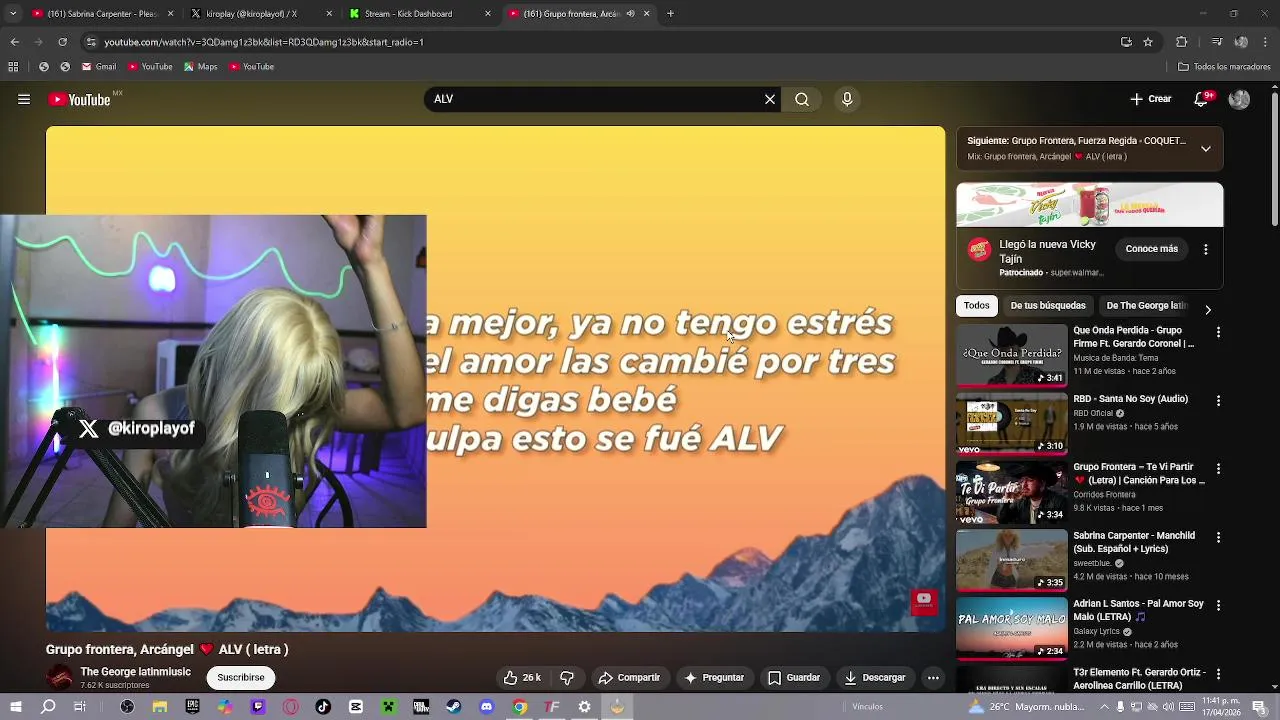
Task: Open the YouTube notifications bell
Action: click(1204, 99)
